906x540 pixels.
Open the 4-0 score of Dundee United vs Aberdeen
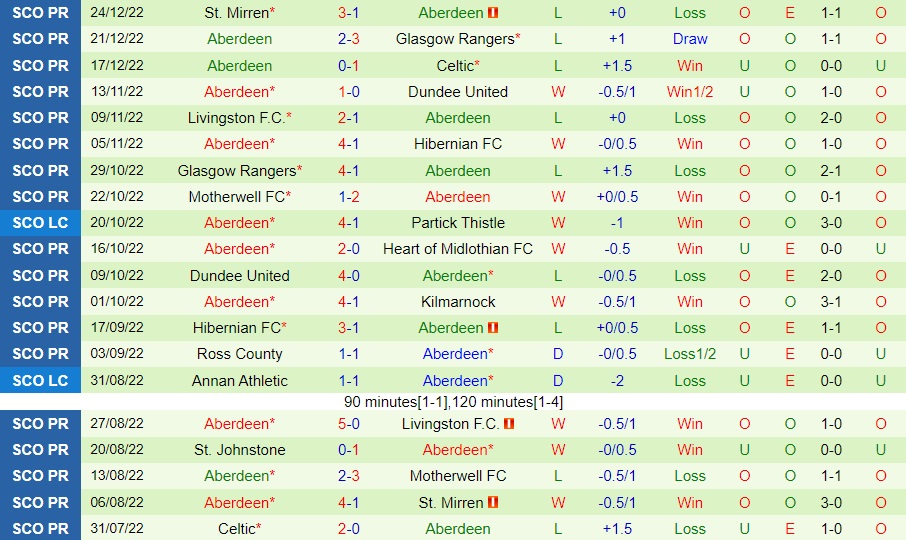[348, 275]
